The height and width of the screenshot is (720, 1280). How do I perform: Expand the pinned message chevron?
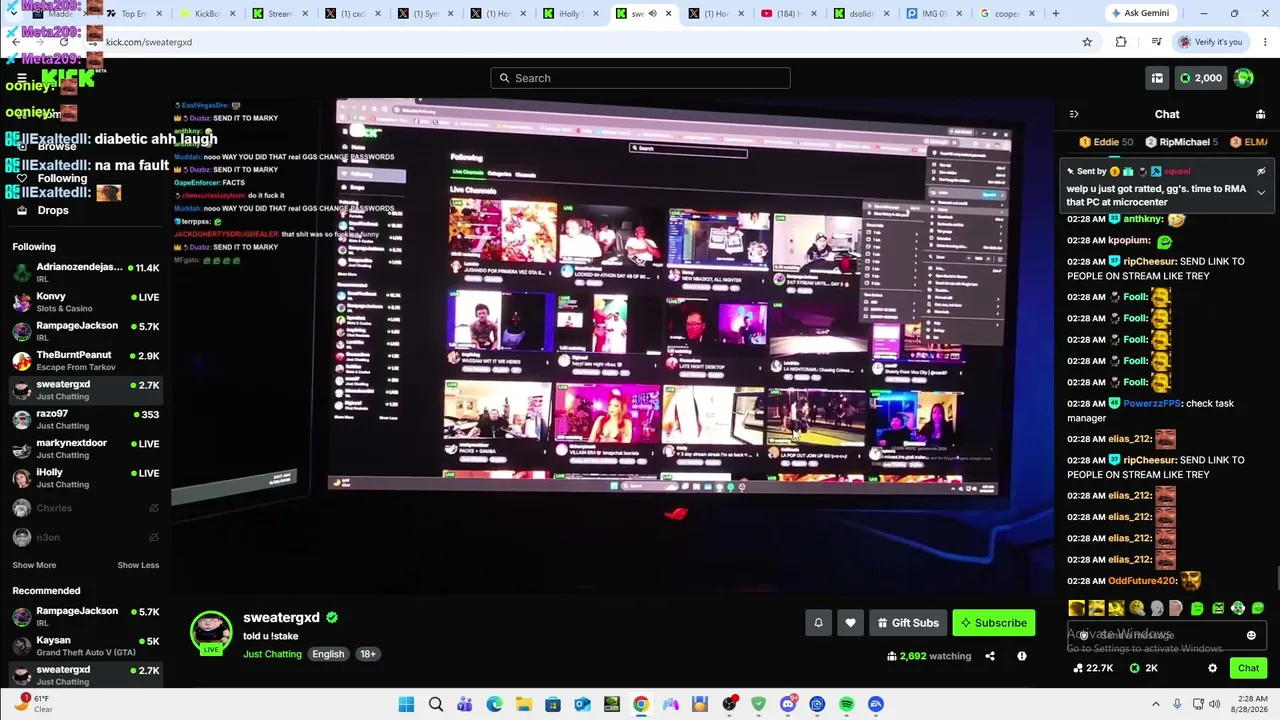1261,192
